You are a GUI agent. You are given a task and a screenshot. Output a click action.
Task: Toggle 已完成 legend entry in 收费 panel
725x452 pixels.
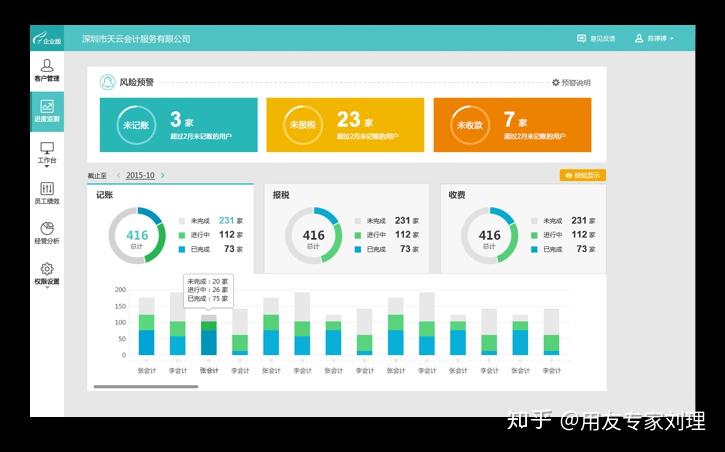[x=563, y=249]
